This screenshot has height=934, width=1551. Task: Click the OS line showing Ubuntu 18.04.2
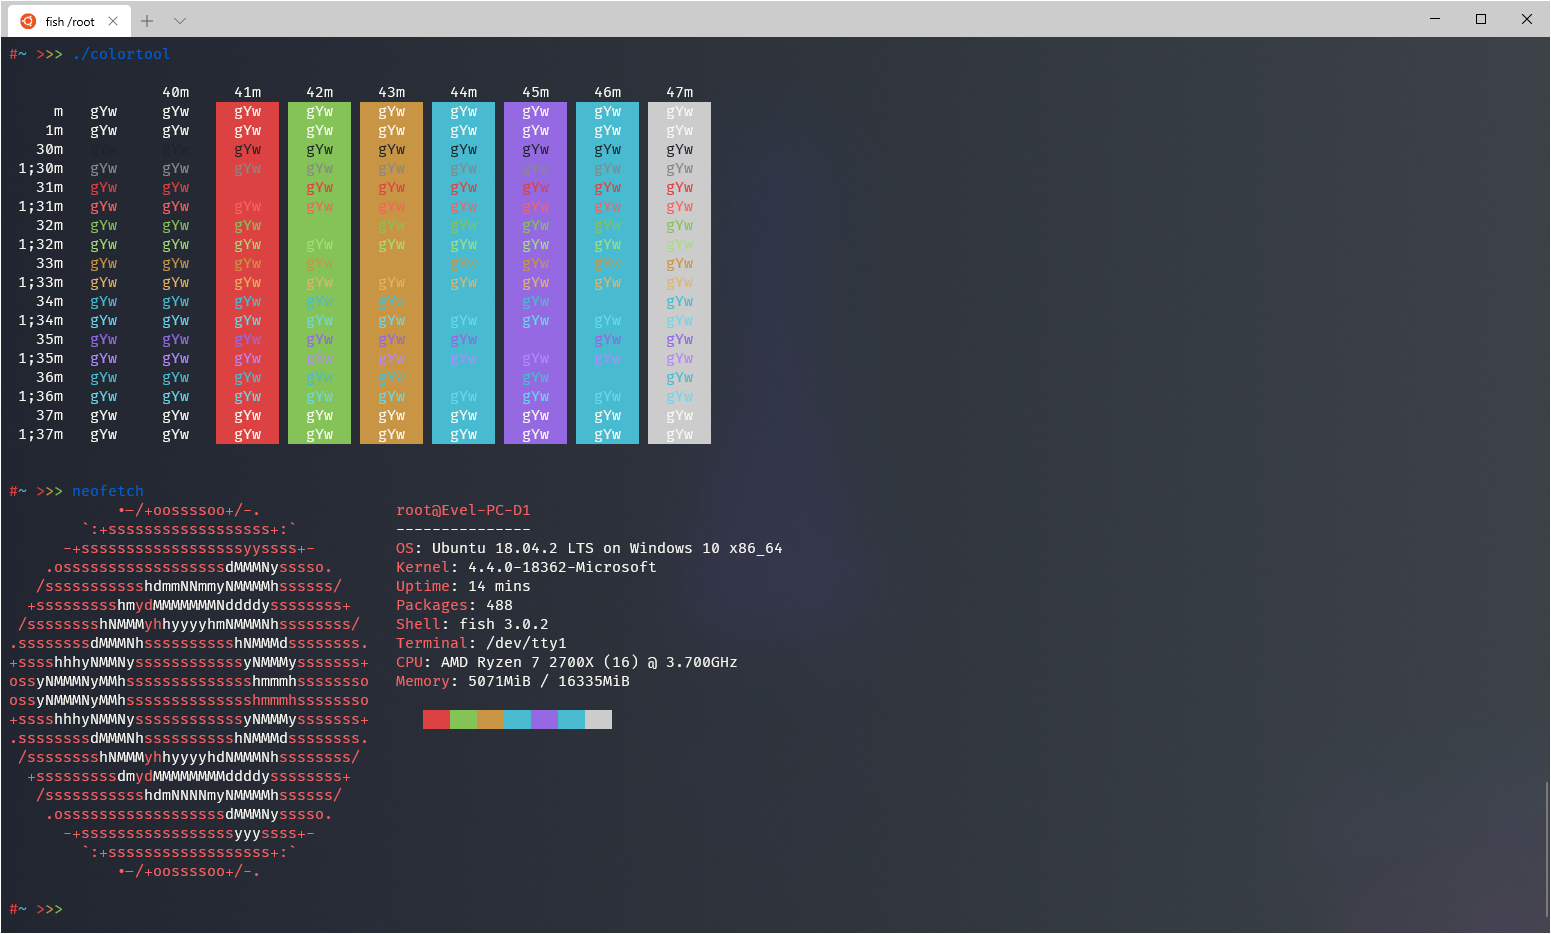coord(589,548)
